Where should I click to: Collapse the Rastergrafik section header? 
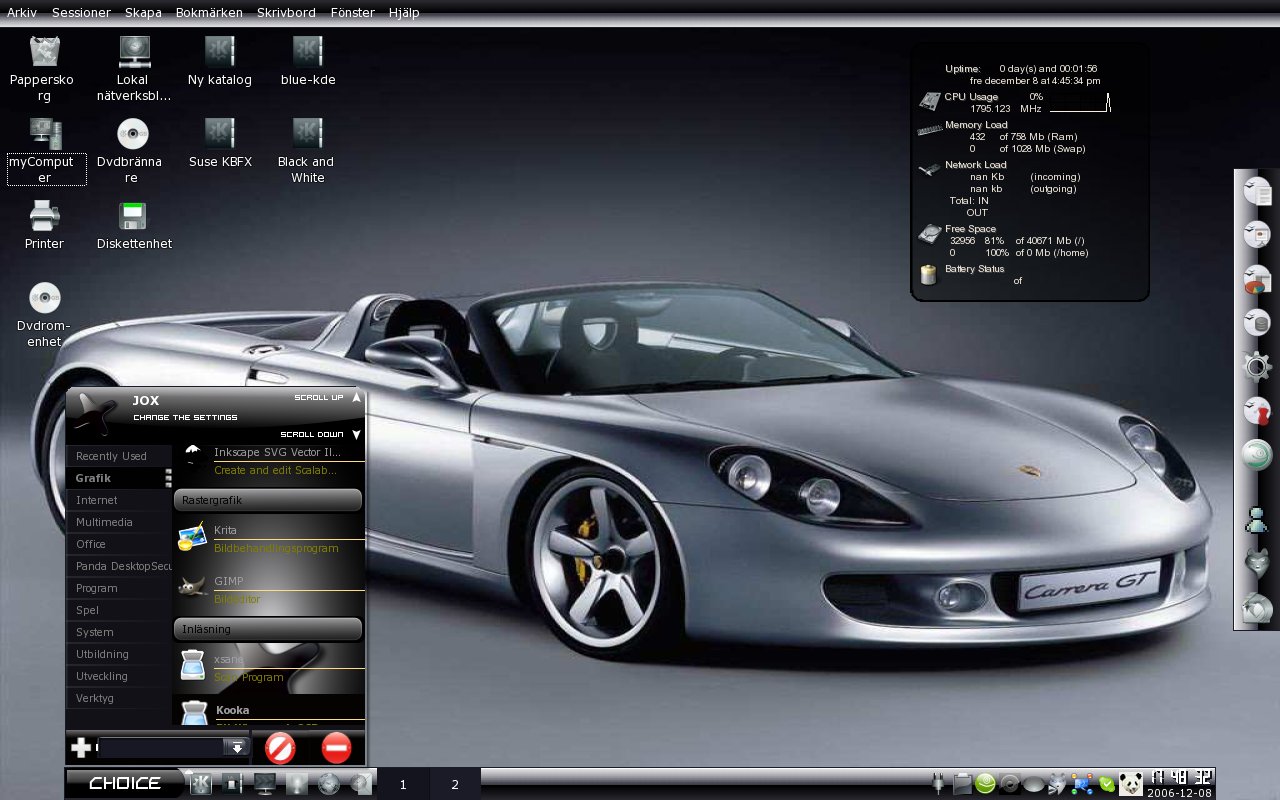coord(268,499)
